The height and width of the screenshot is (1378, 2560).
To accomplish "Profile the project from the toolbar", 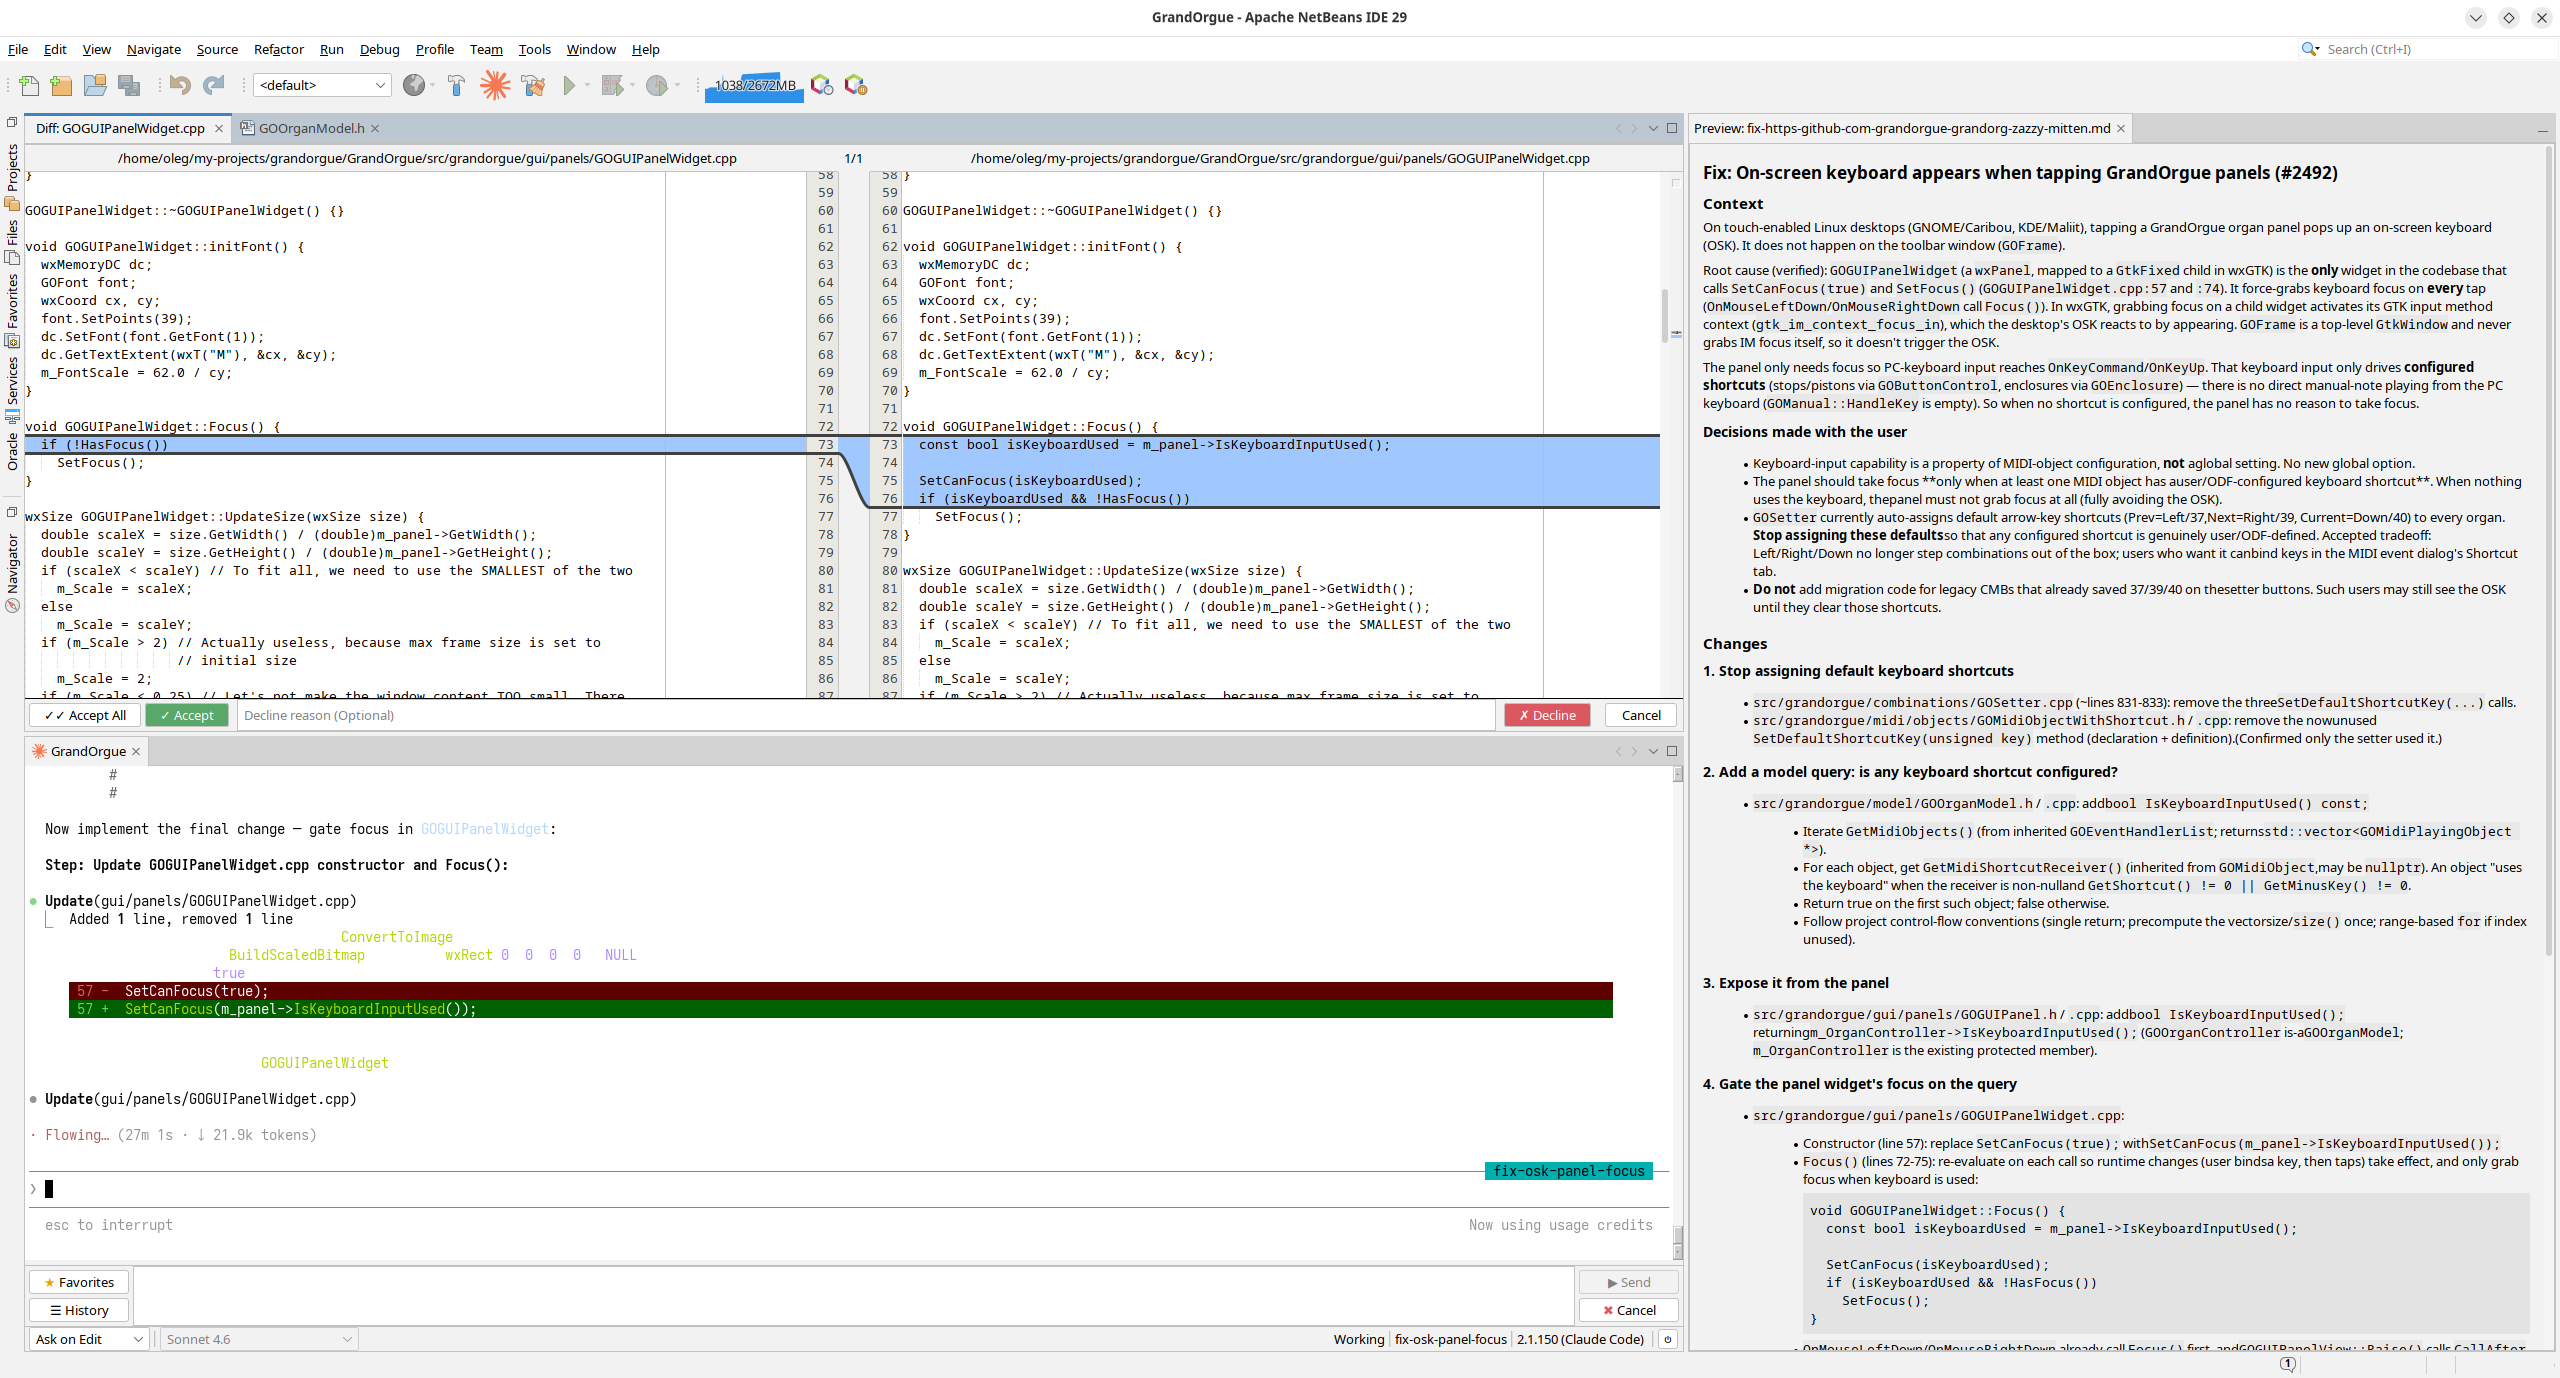I will pos(656,86).
